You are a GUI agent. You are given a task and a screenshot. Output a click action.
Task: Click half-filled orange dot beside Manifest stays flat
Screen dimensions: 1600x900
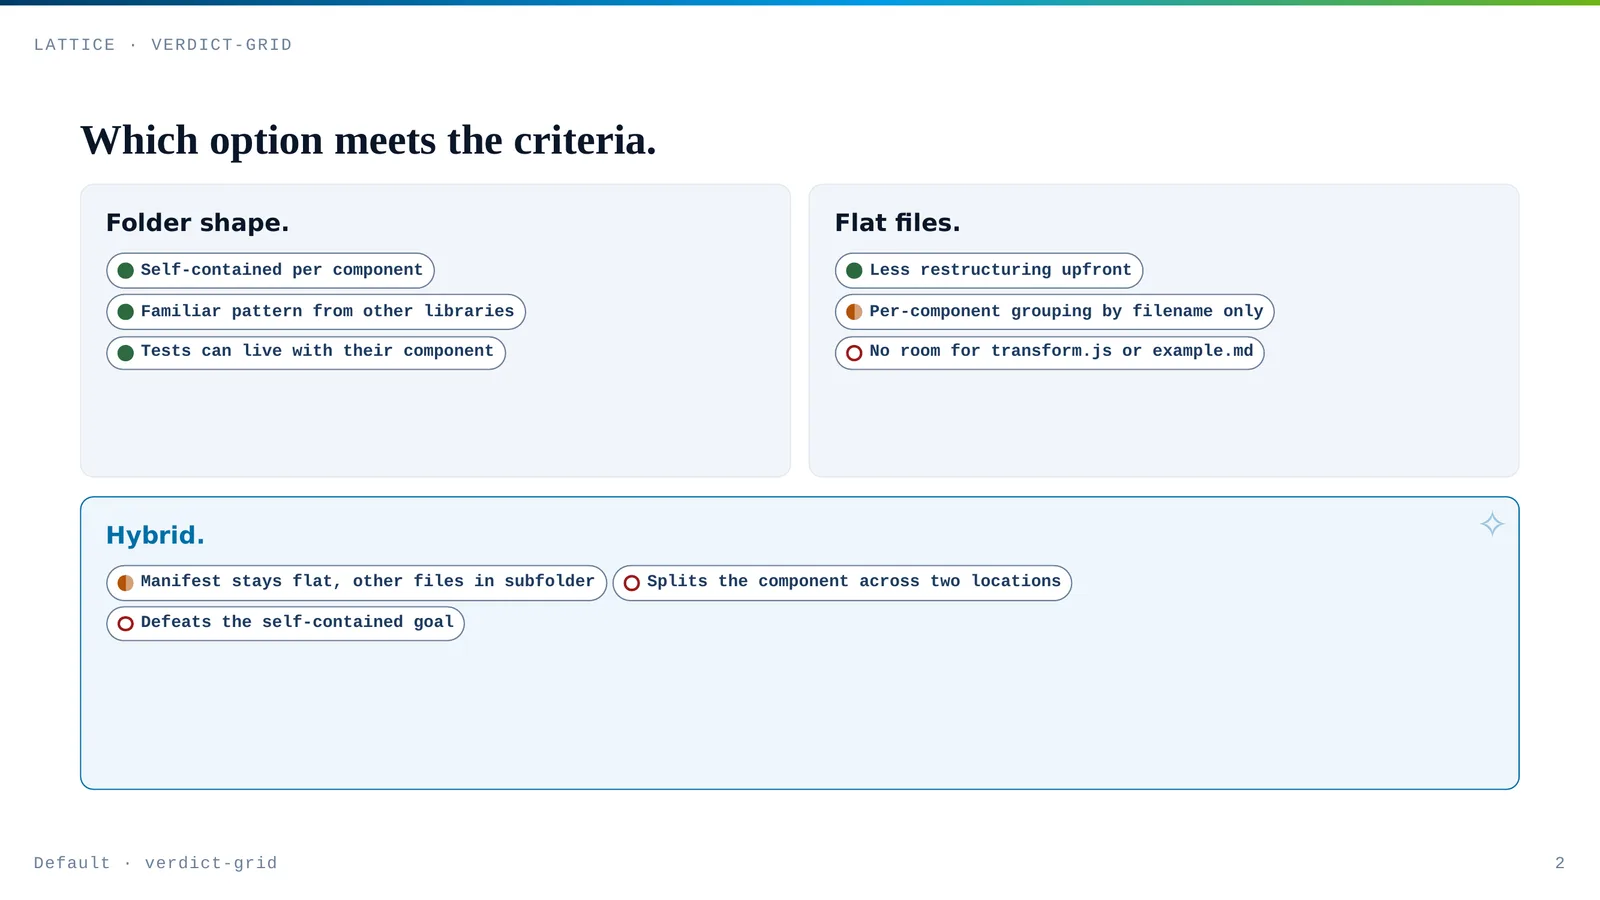pos(126,583)
